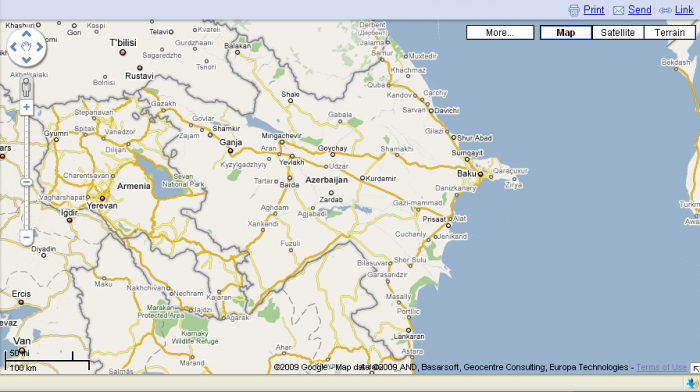700x392 pixels.
Task: Switch to the Terrain map view
Action: [670, 33]
